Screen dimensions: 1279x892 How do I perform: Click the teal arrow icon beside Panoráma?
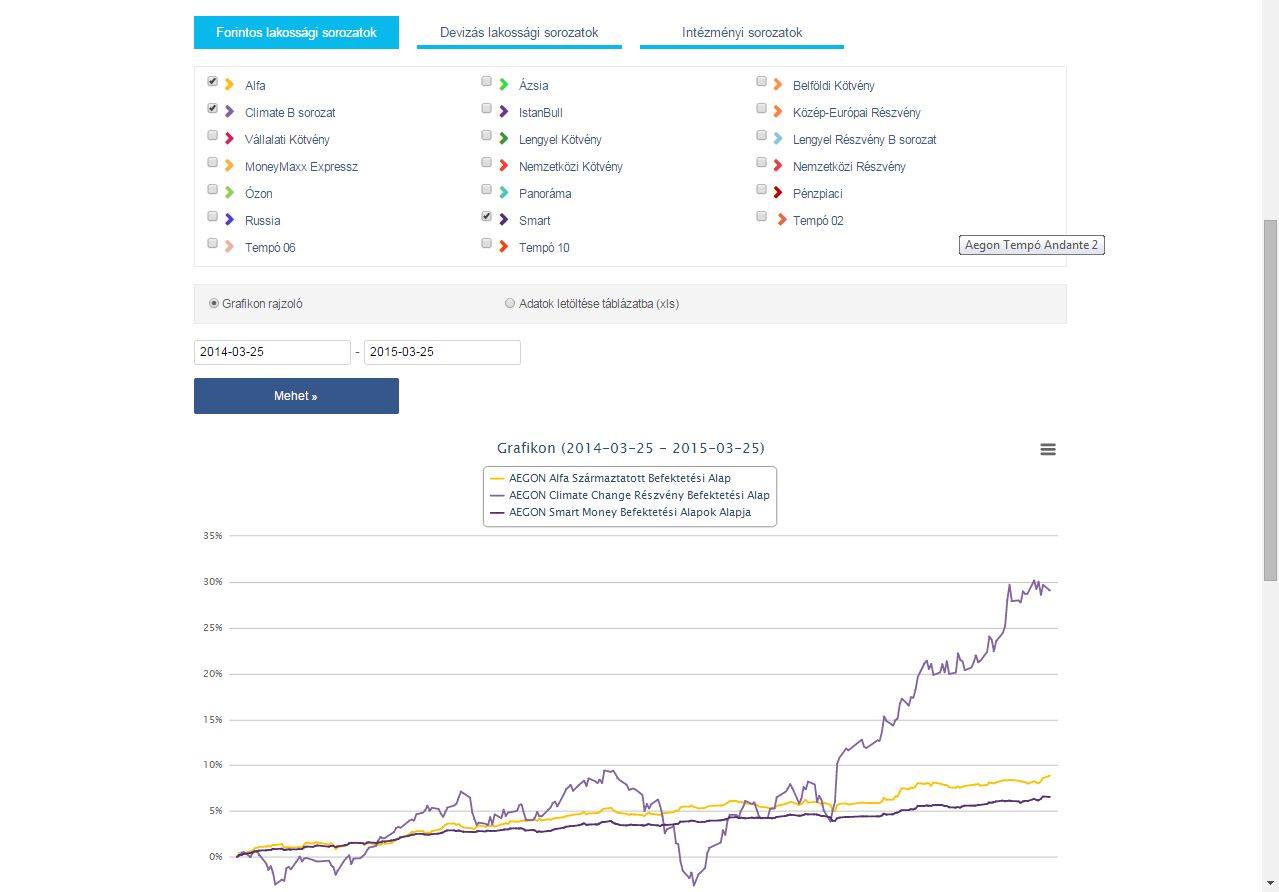(x=504, y=193)
